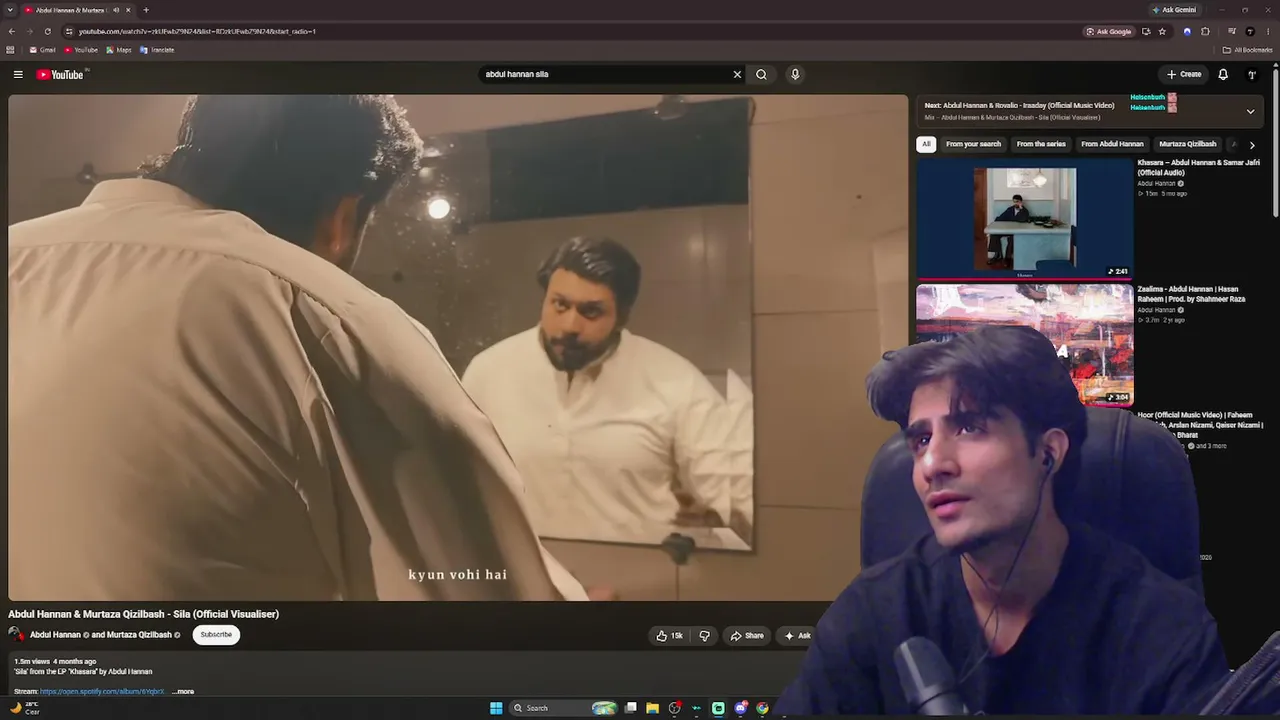Share the Sila video
The height and width of the screenshot is (720, 1280).
747,636
